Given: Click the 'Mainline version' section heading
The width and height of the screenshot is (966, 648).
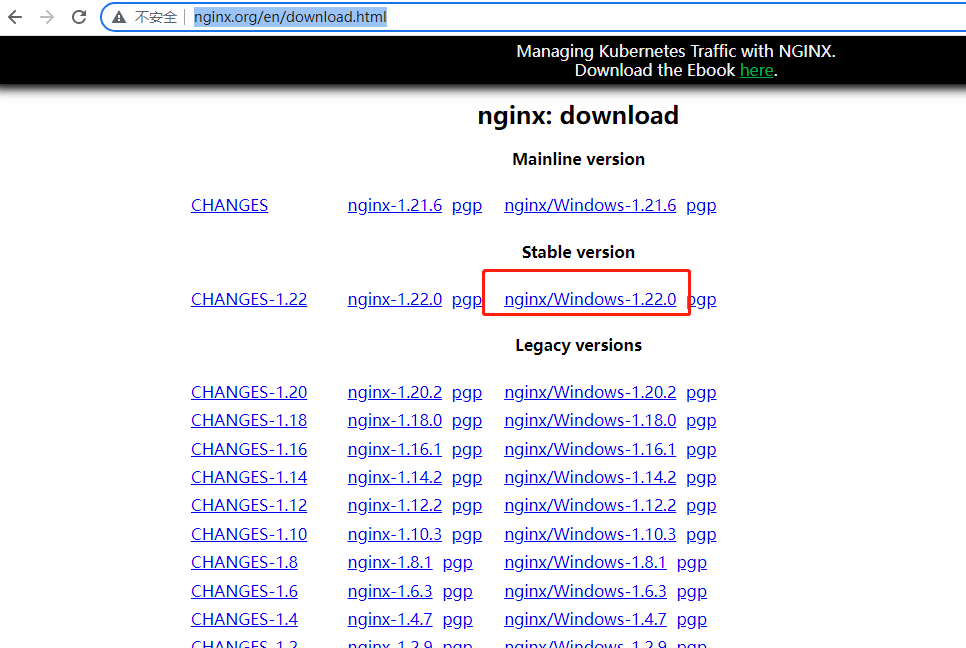Looking at the screenshot, I should [x=578, y=160].
